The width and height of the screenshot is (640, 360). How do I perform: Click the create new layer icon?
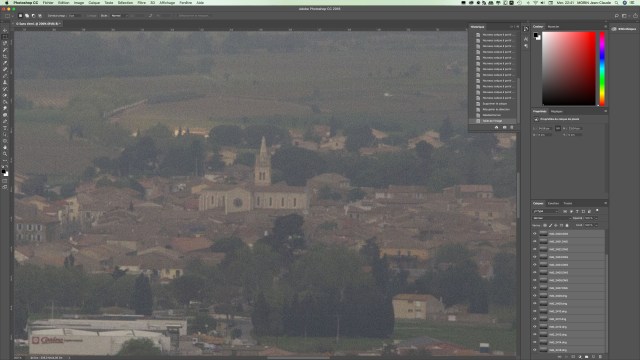tap(593, 357)
